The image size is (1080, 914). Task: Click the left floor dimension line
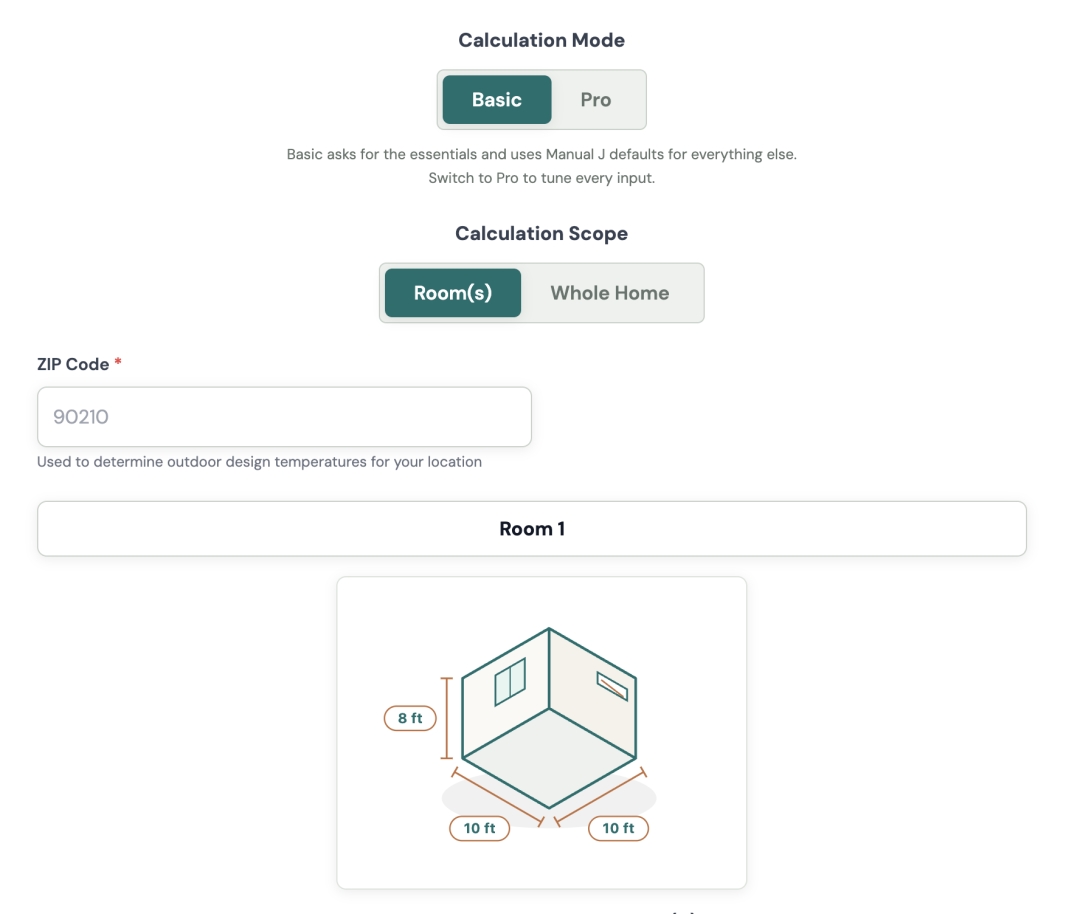(x=498, y=797)
